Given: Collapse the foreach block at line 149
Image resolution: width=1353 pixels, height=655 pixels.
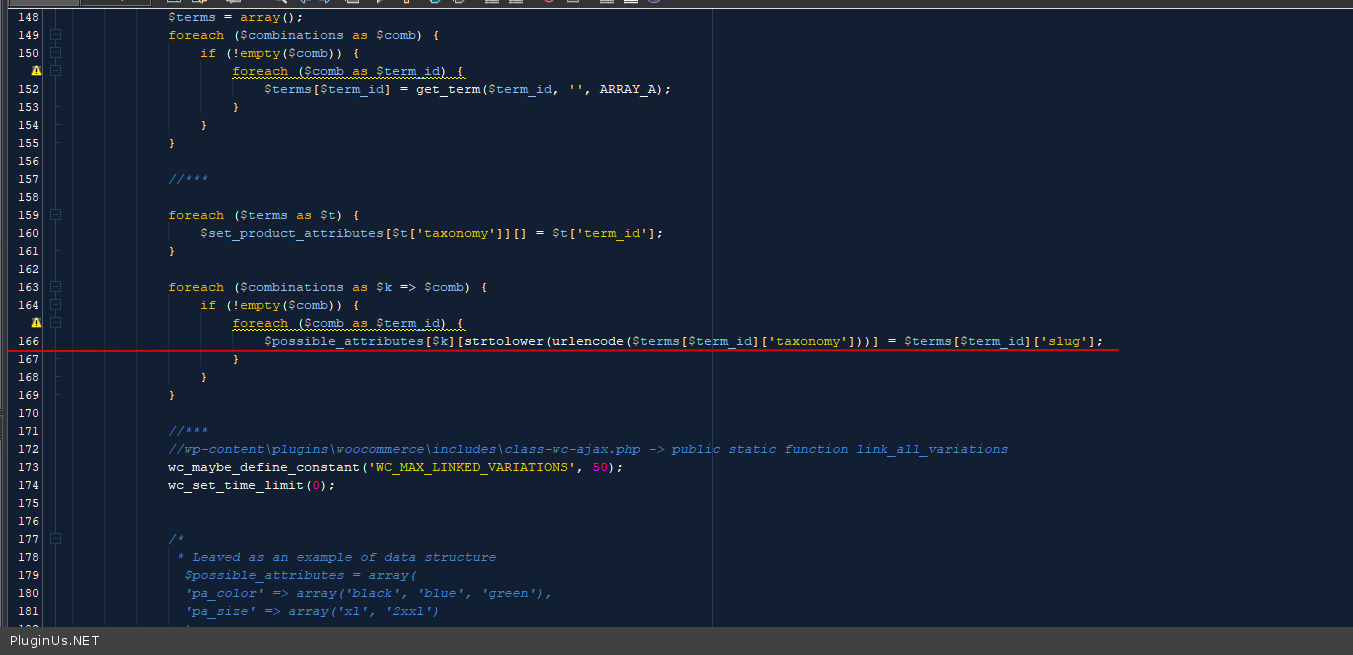Looking at the screenshot, I should [x=56, y=35].
